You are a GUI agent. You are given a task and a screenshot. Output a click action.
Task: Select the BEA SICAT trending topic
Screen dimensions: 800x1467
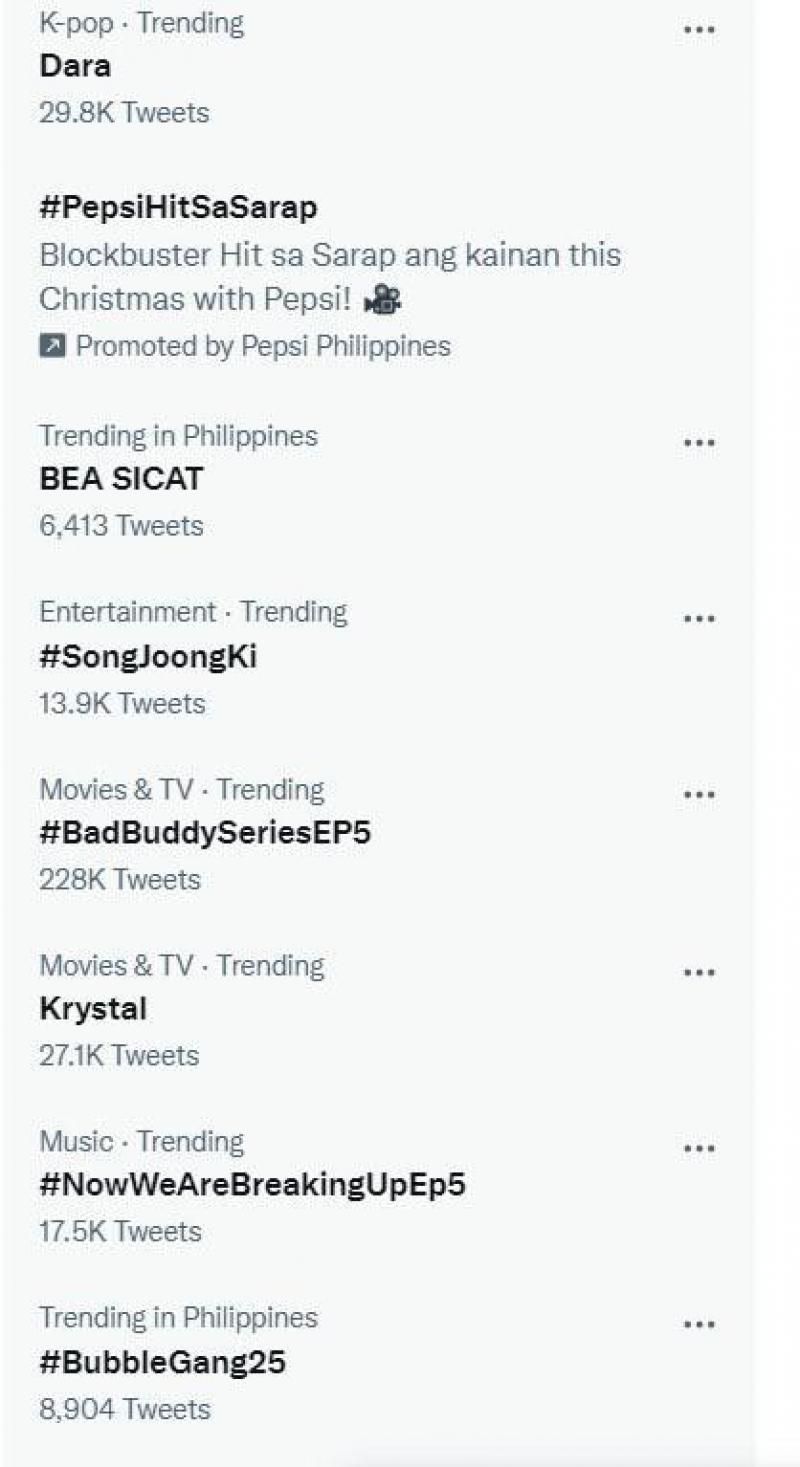(121, 479)
